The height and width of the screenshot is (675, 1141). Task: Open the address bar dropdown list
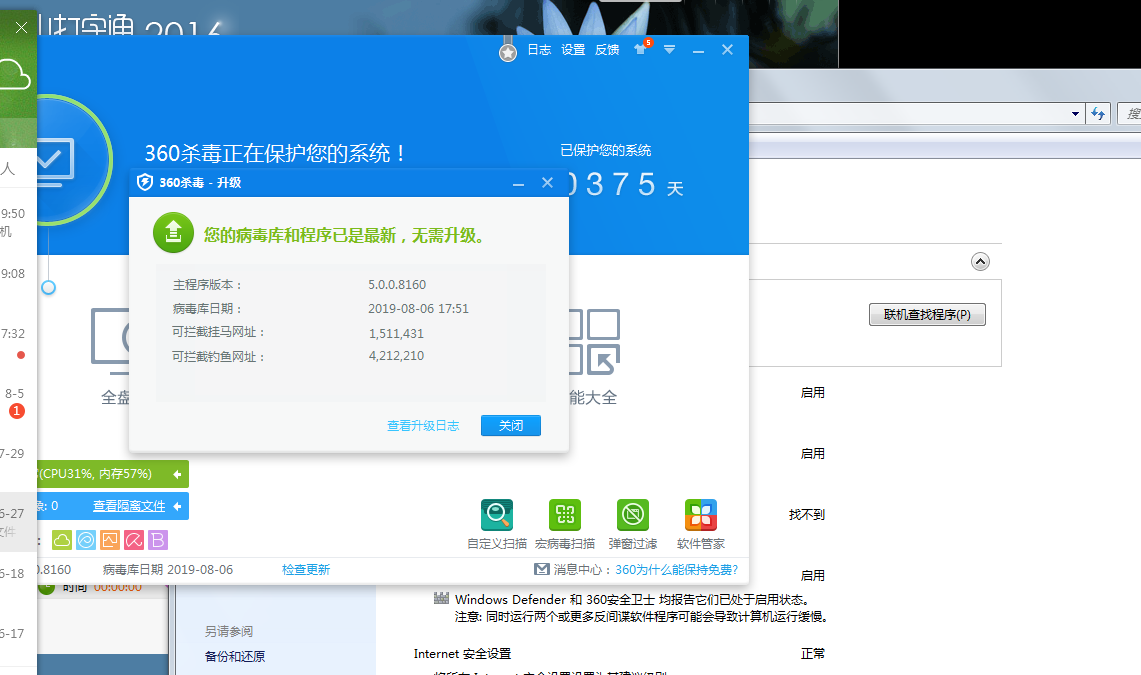[x=1074, y=113]
